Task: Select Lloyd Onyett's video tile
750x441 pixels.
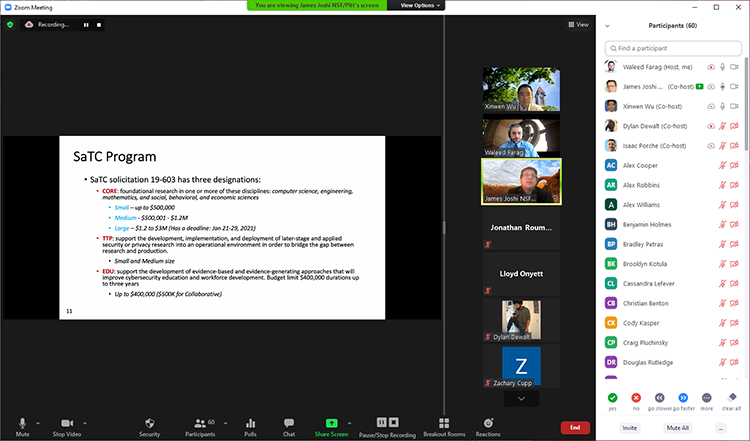Action: 521,274
